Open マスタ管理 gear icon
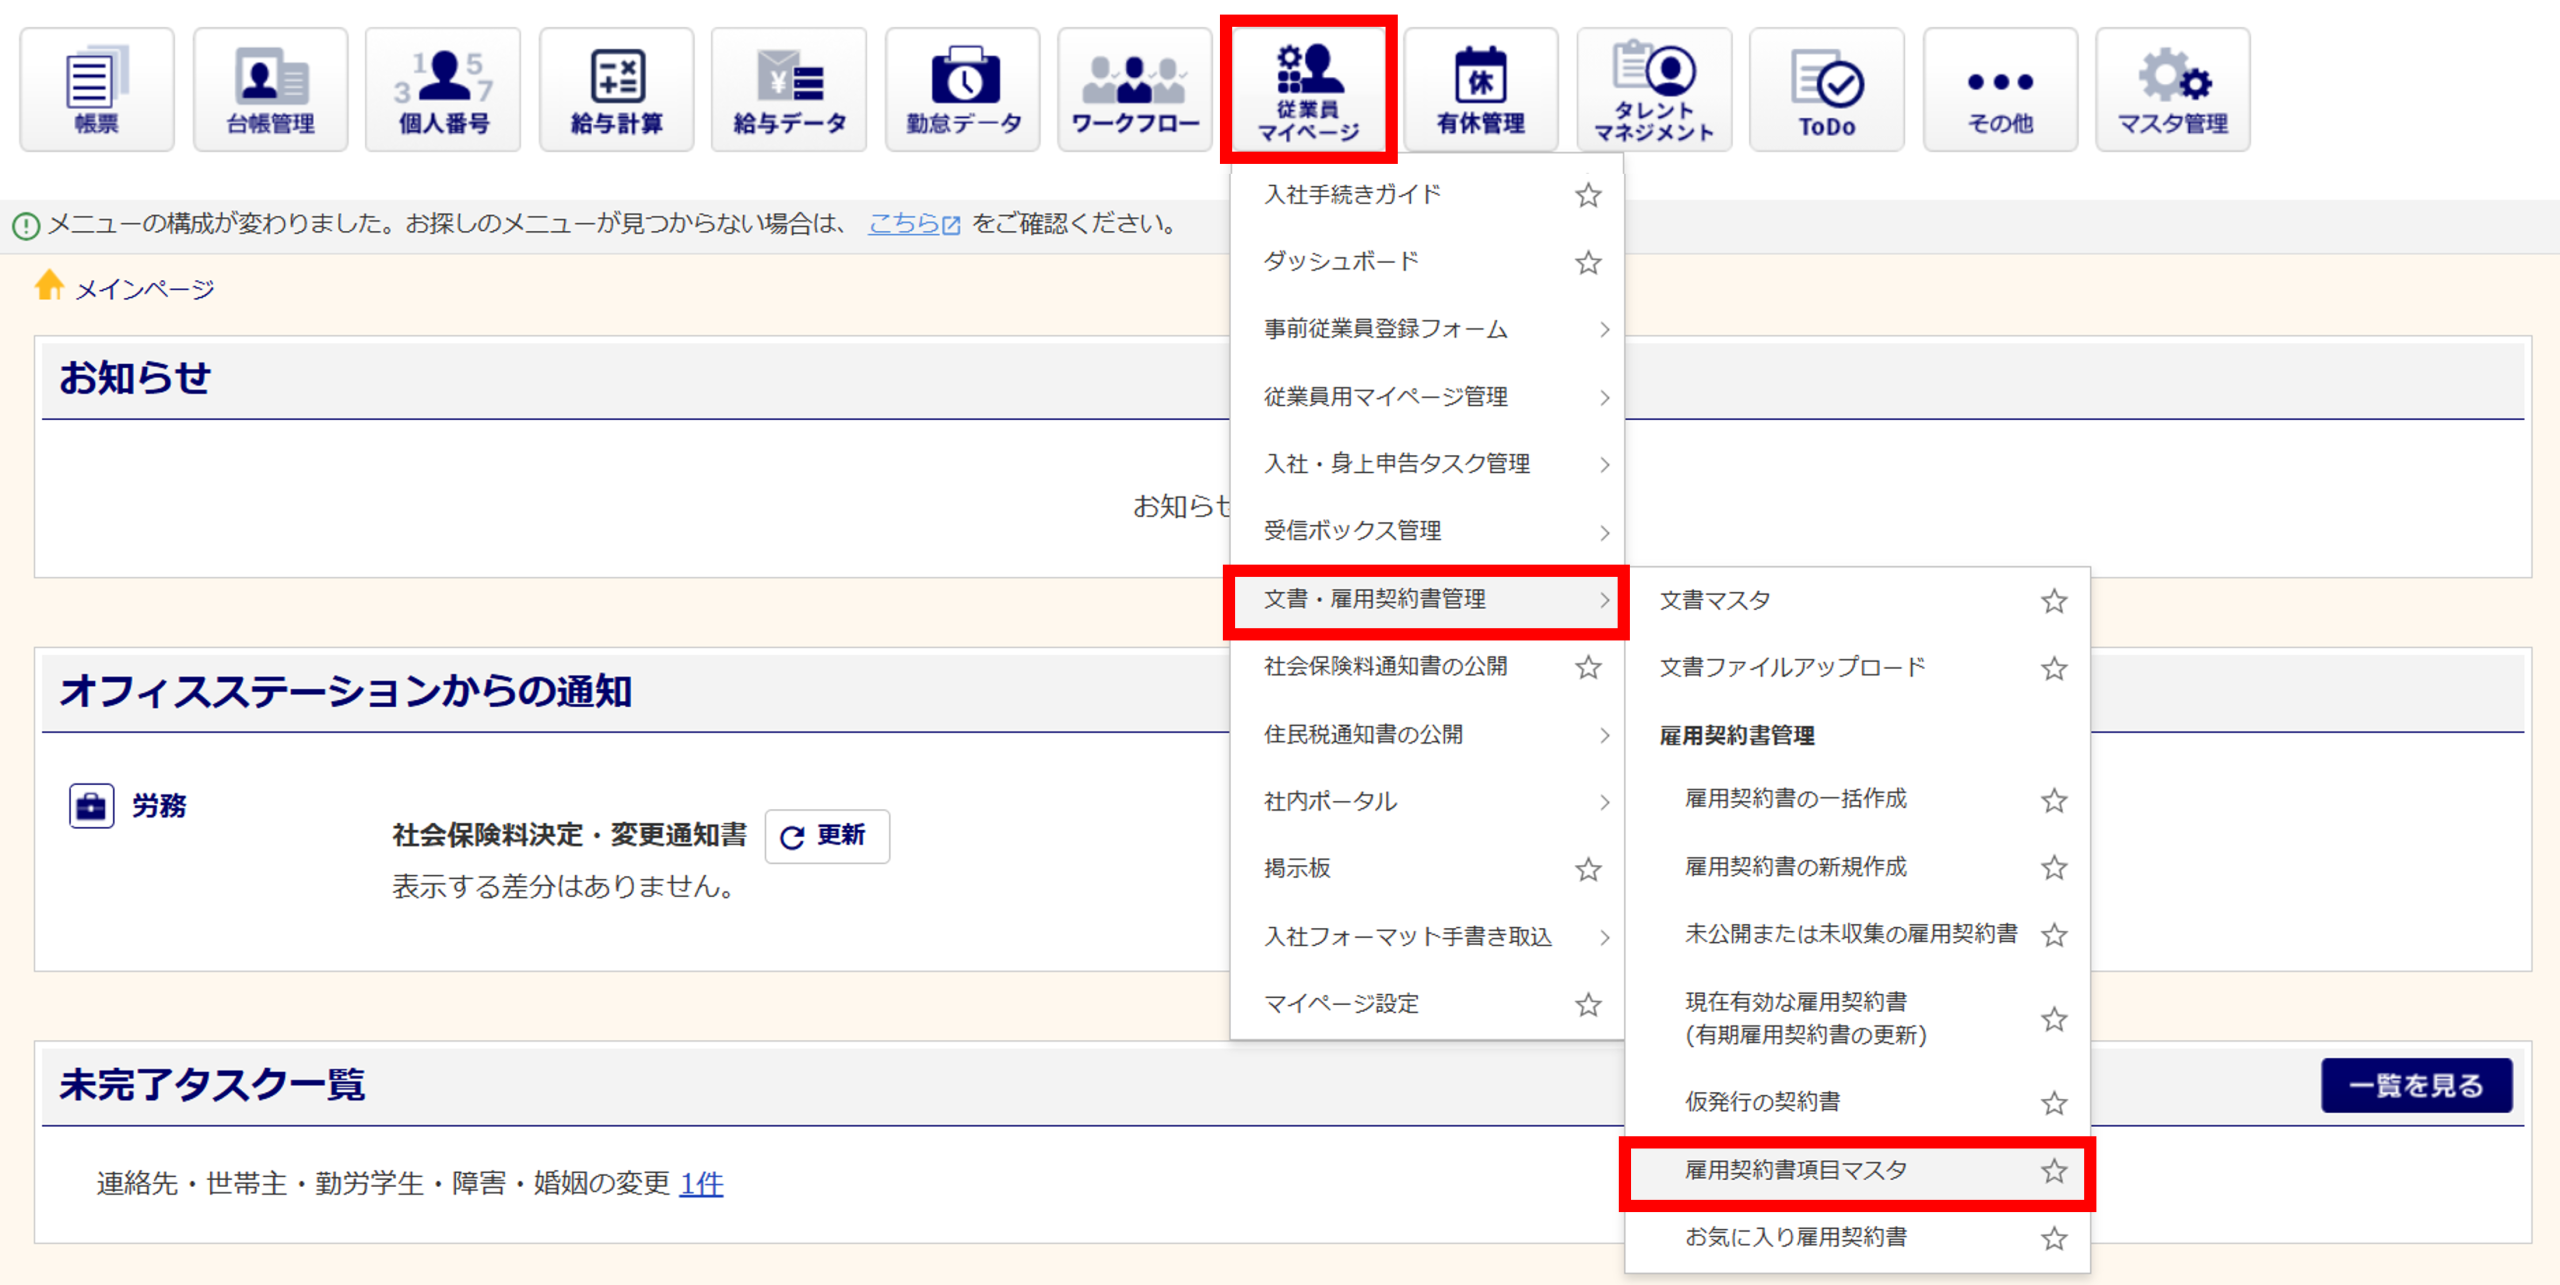The width and height of the screenshot is (2560, 1285). pyautogui.click(x=2172, y=90)
